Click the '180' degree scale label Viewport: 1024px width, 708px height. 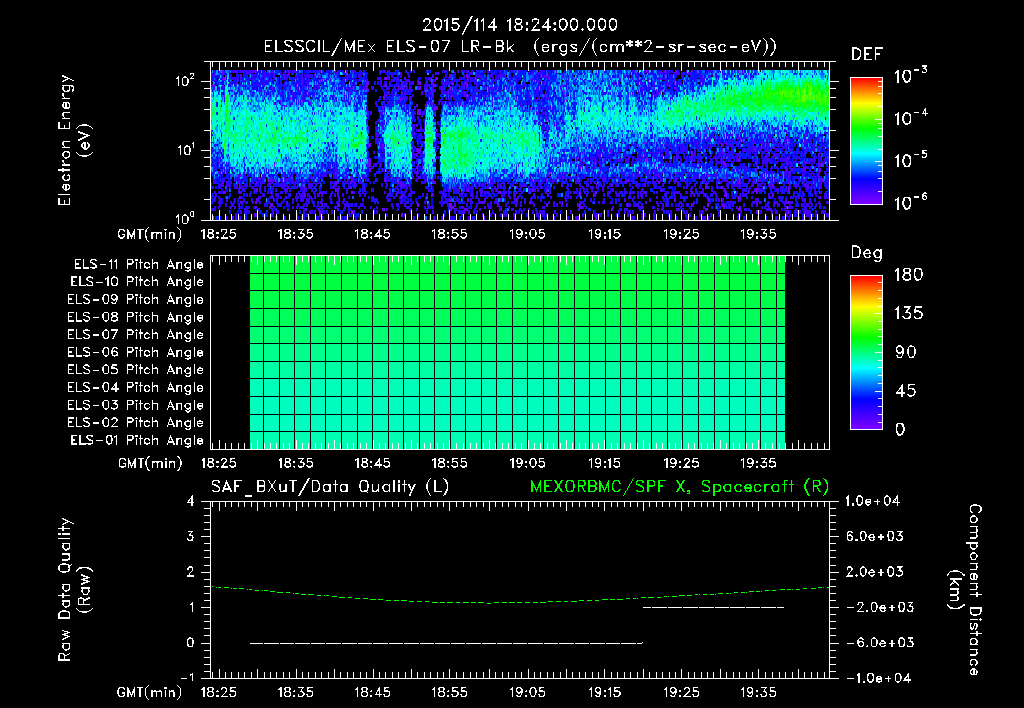pos(908,274)
